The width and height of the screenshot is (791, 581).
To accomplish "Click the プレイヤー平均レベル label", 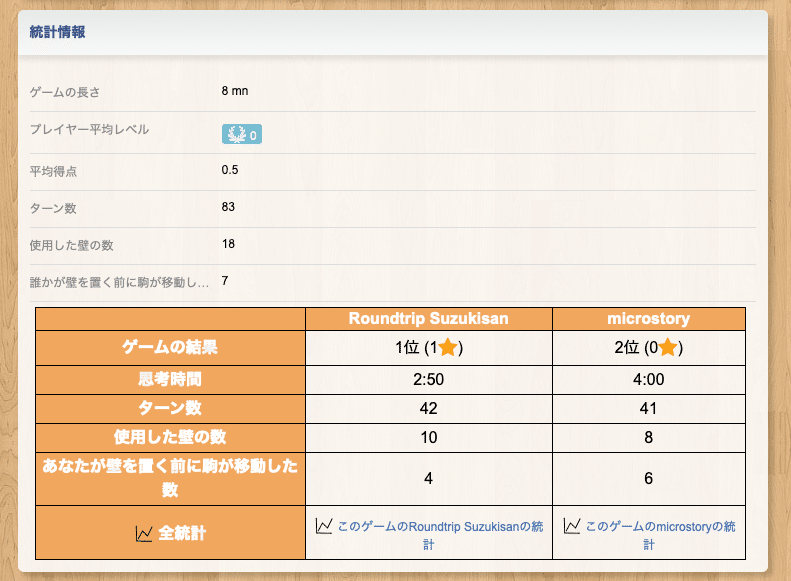I will pyautogui.click(x=89, y=130).
